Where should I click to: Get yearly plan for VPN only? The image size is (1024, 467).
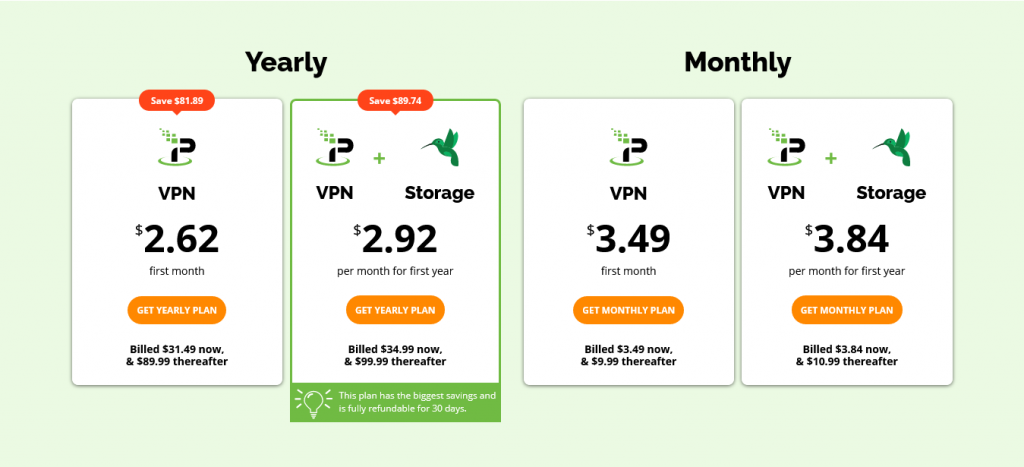pos(176,310)
